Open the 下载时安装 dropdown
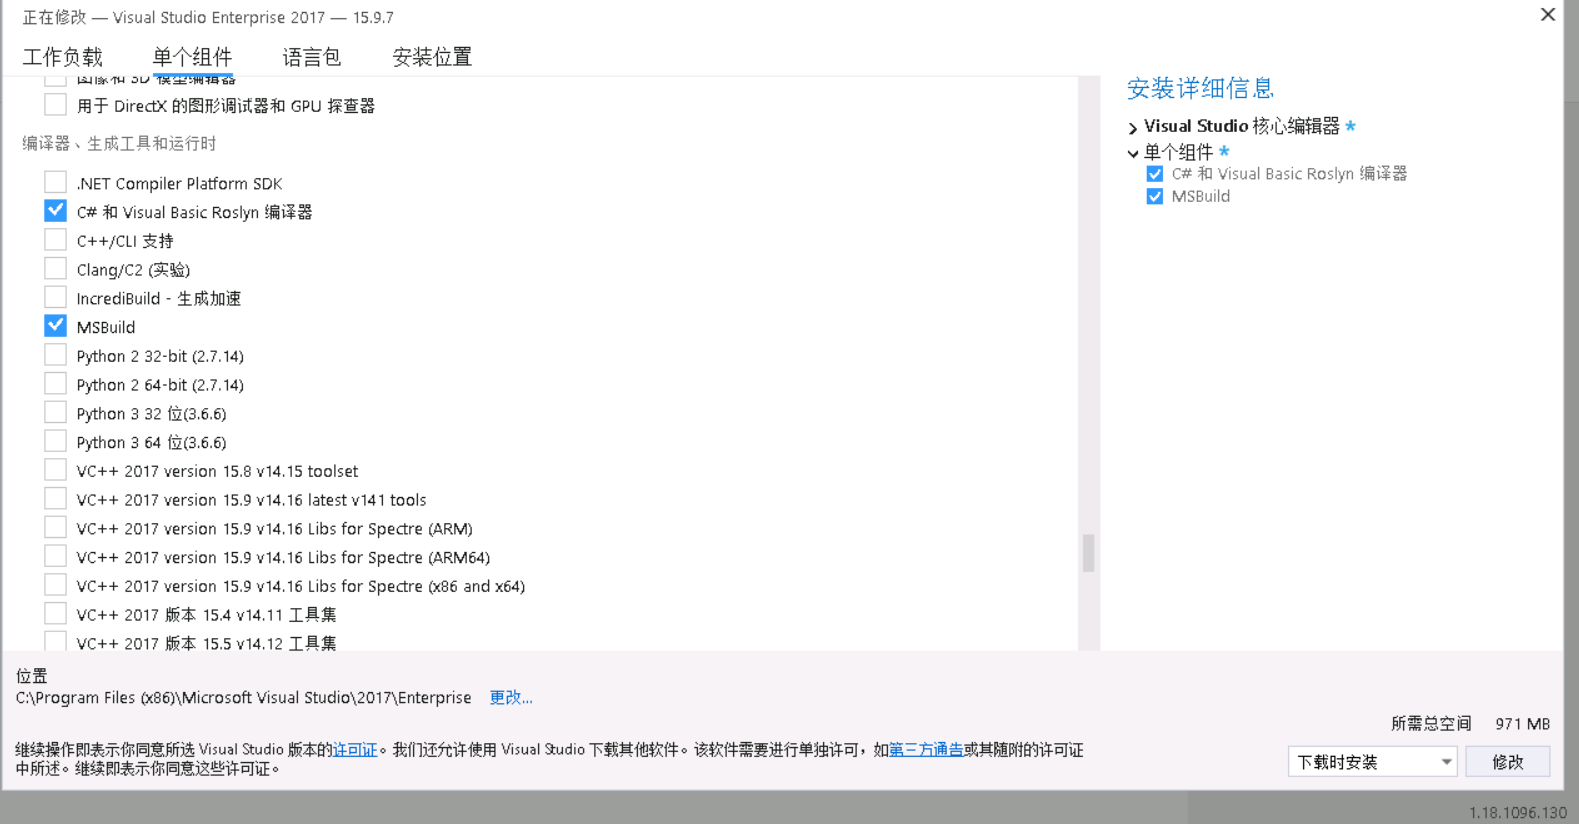This screenshot has width=1579, height=824. [1372, 762]
